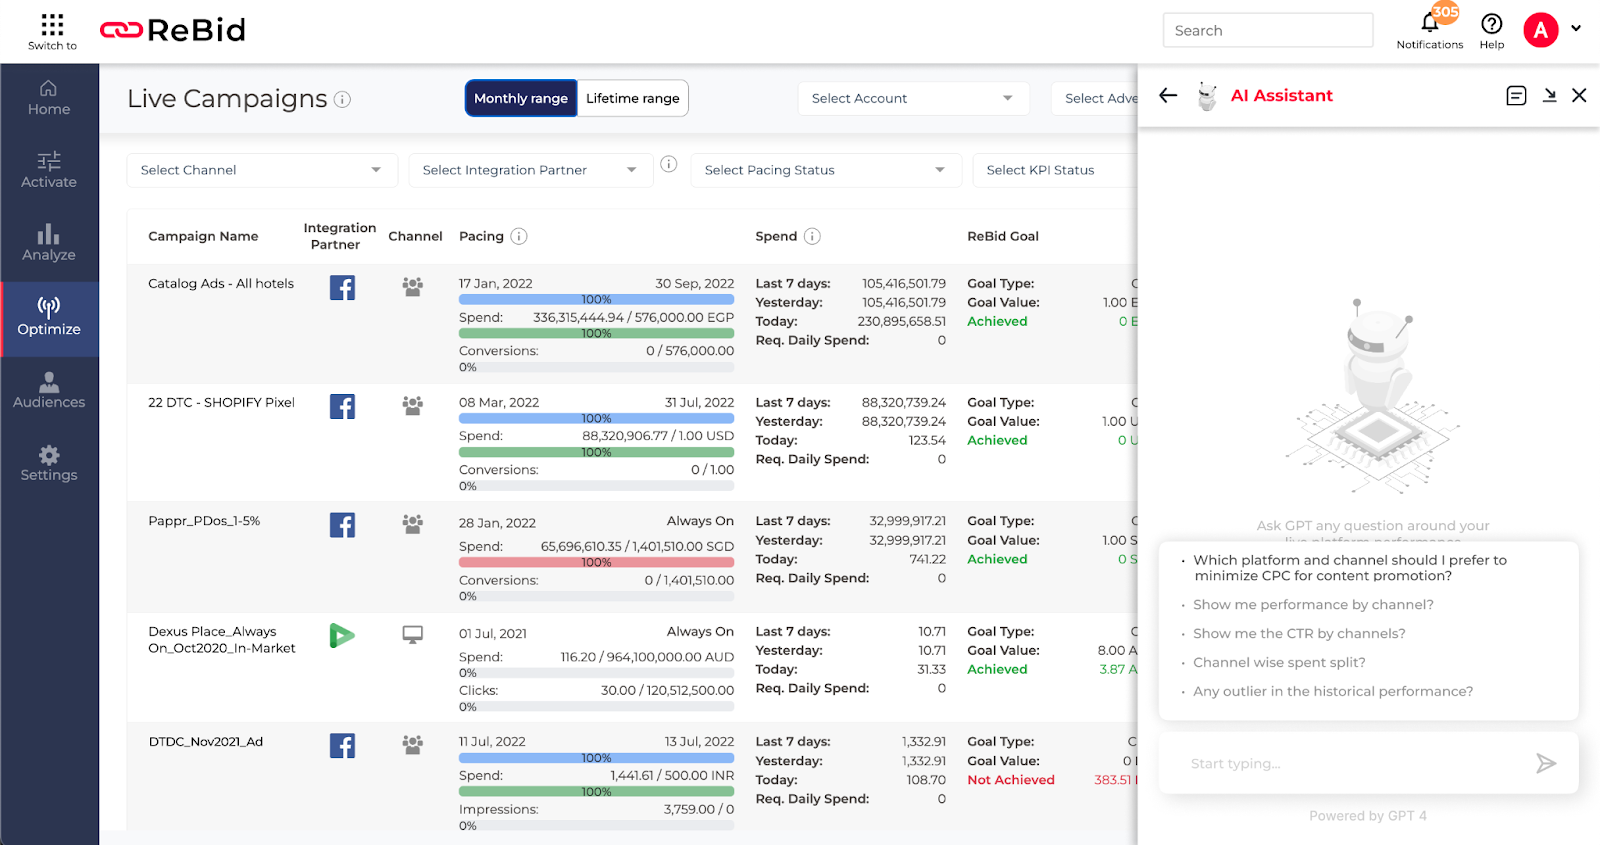1600x845 pixels.
Task: Switch to Monthly range view
Action: (x=521, y=98)
